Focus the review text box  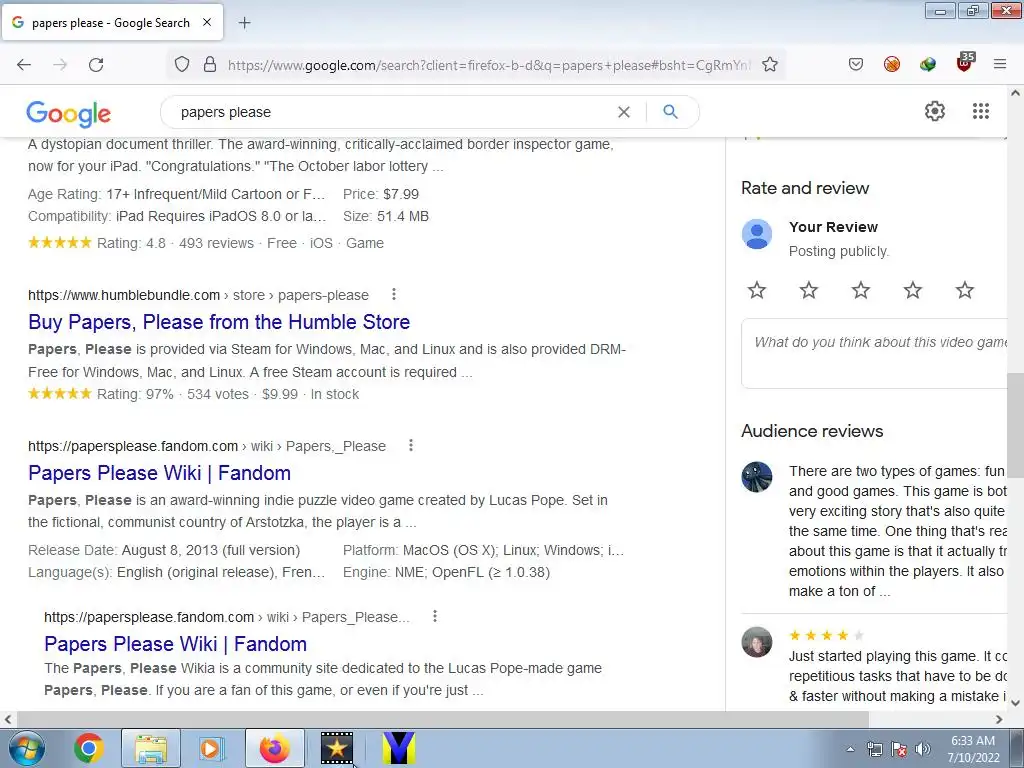874,353
